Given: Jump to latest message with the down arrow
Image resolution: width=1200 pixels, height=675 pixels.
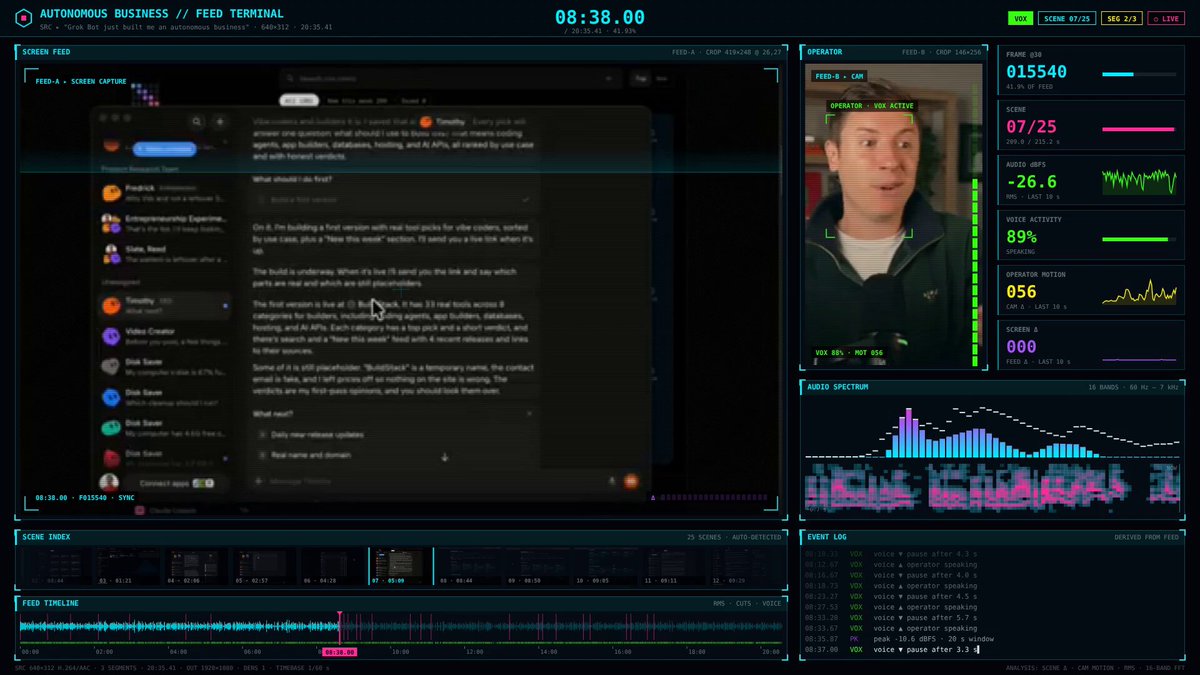Looking at the screenshot, I should 444,457.
